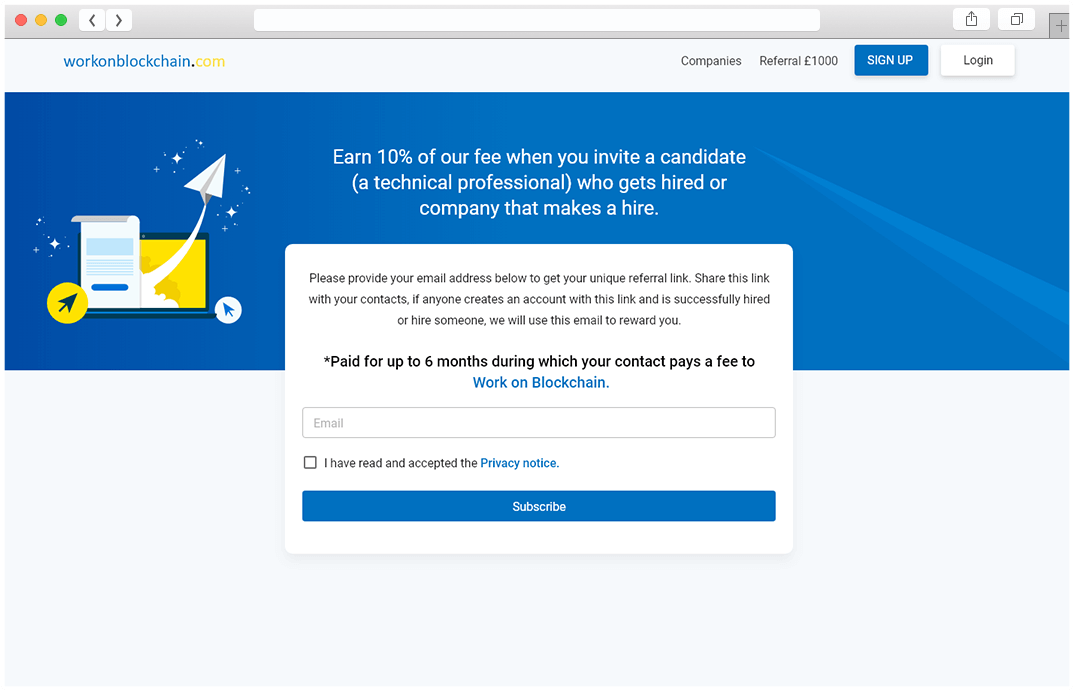Open the Companies menu item
The width and height of the screenshot is (1074, 691).
point(711,61)
